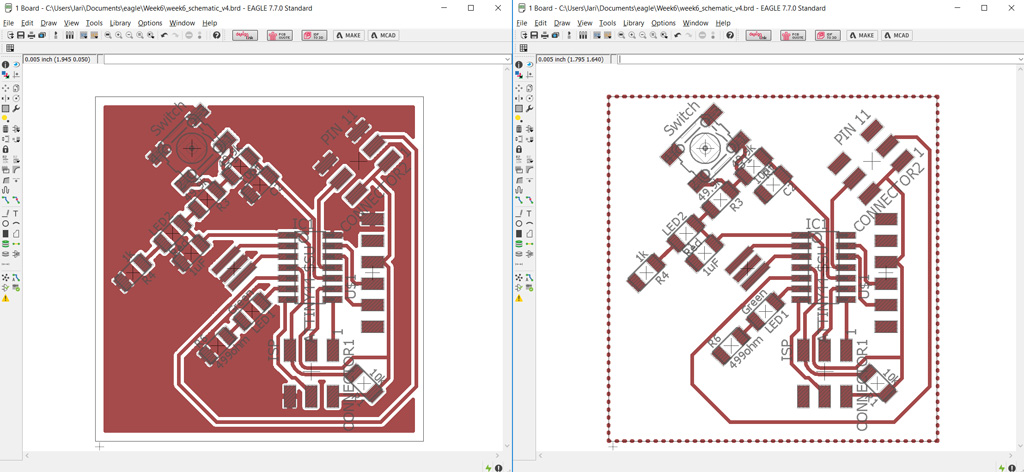This screenshot has height=472, width=1024.
Task: Select the Group tool in the left window
Action: (5, 108)
